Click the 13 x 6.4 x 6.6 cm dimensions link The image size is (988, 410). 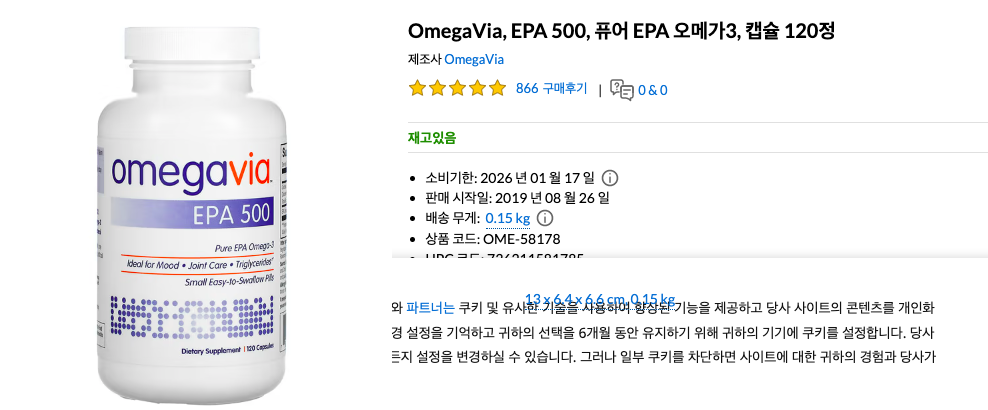(x=599, y=298)
